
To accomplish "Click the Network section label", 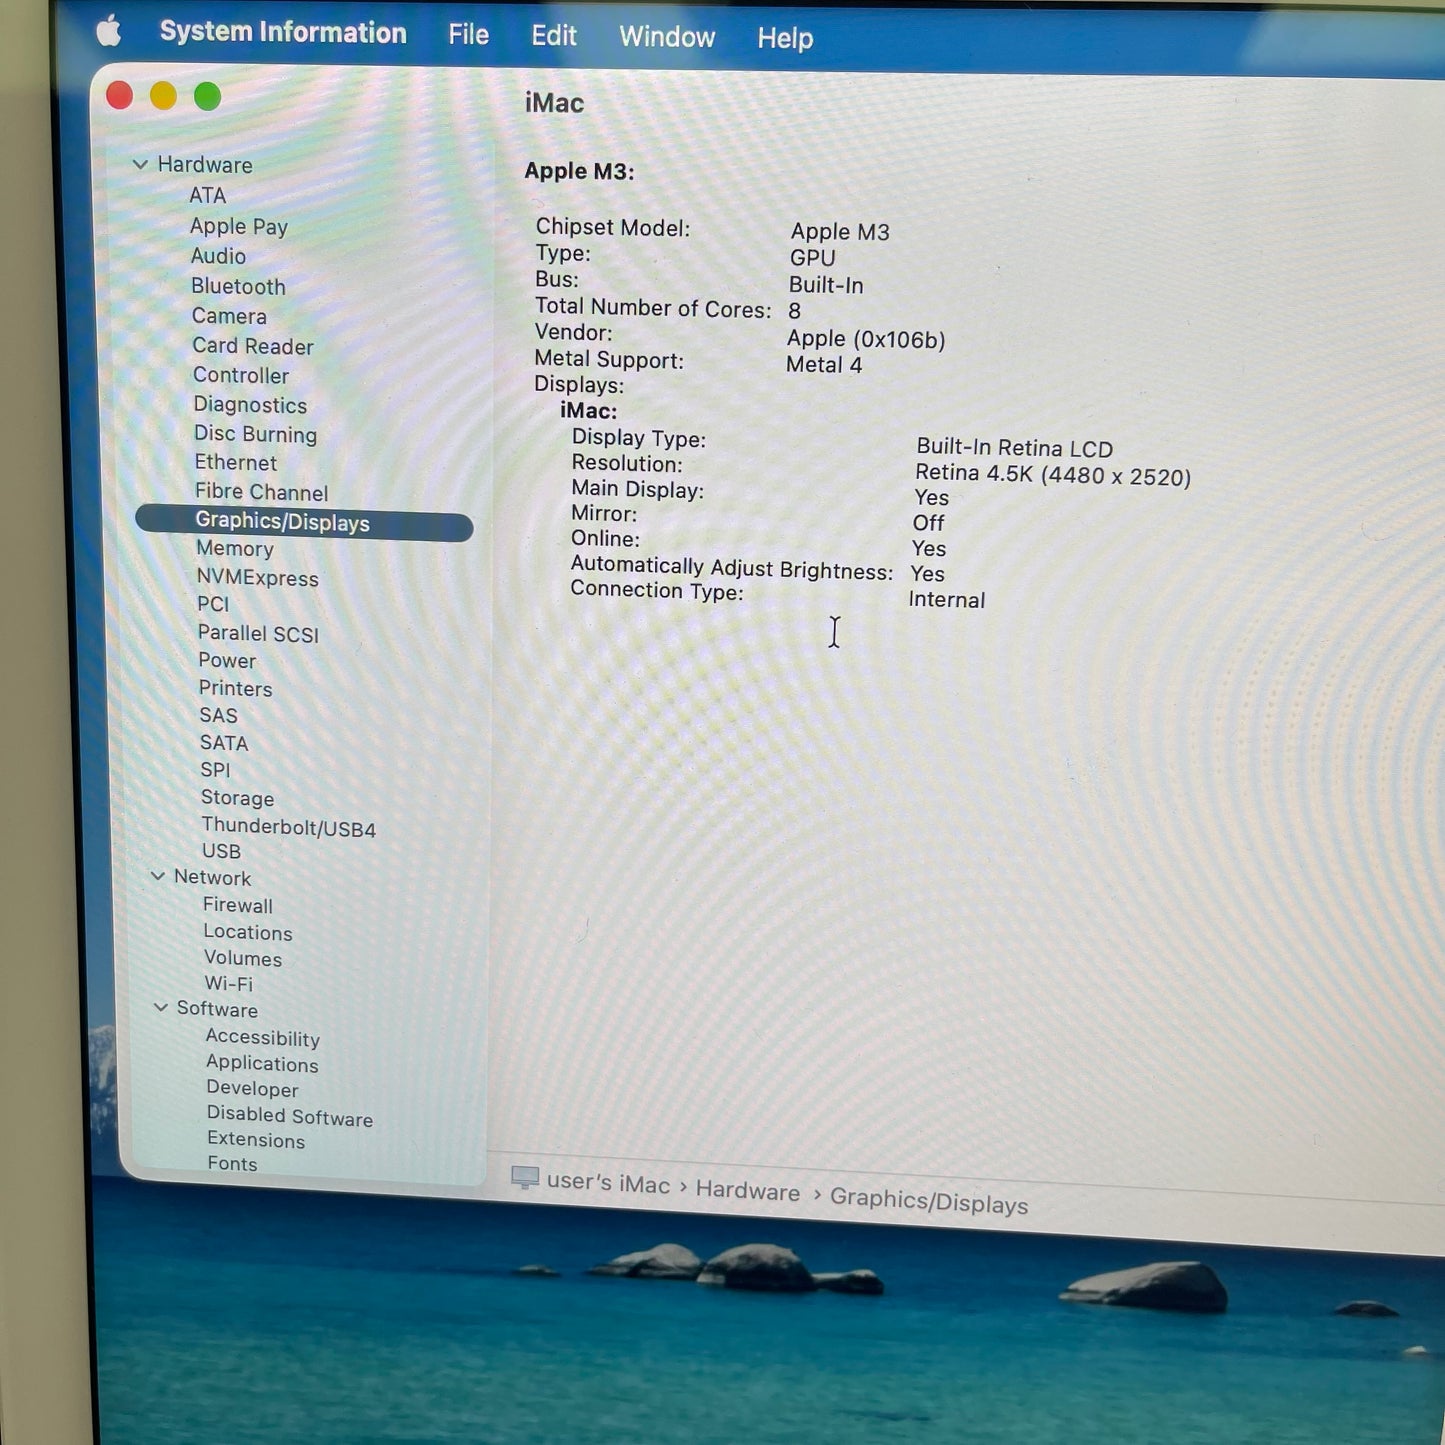I will tap(212, 878).
